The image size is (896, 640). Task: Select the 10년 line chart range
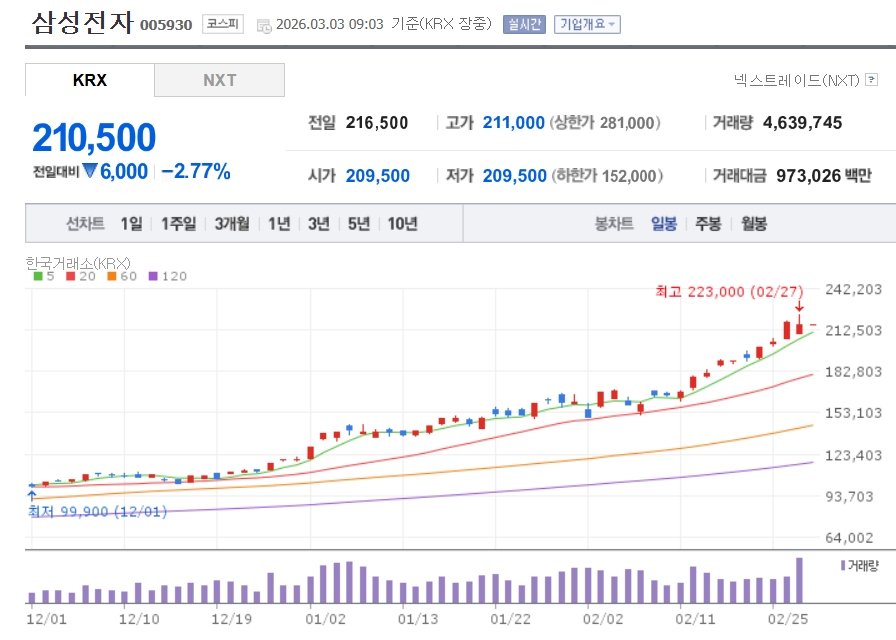402,223
